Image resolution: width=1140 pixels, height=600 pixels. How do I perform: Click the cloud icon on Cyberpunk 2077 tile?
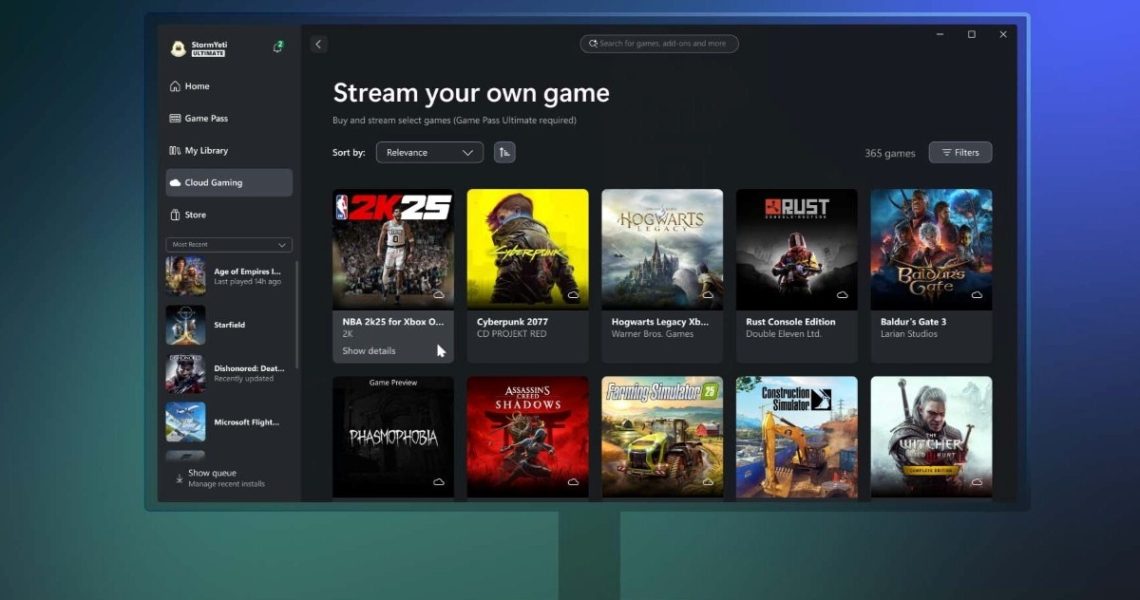[x=573, y=295]
